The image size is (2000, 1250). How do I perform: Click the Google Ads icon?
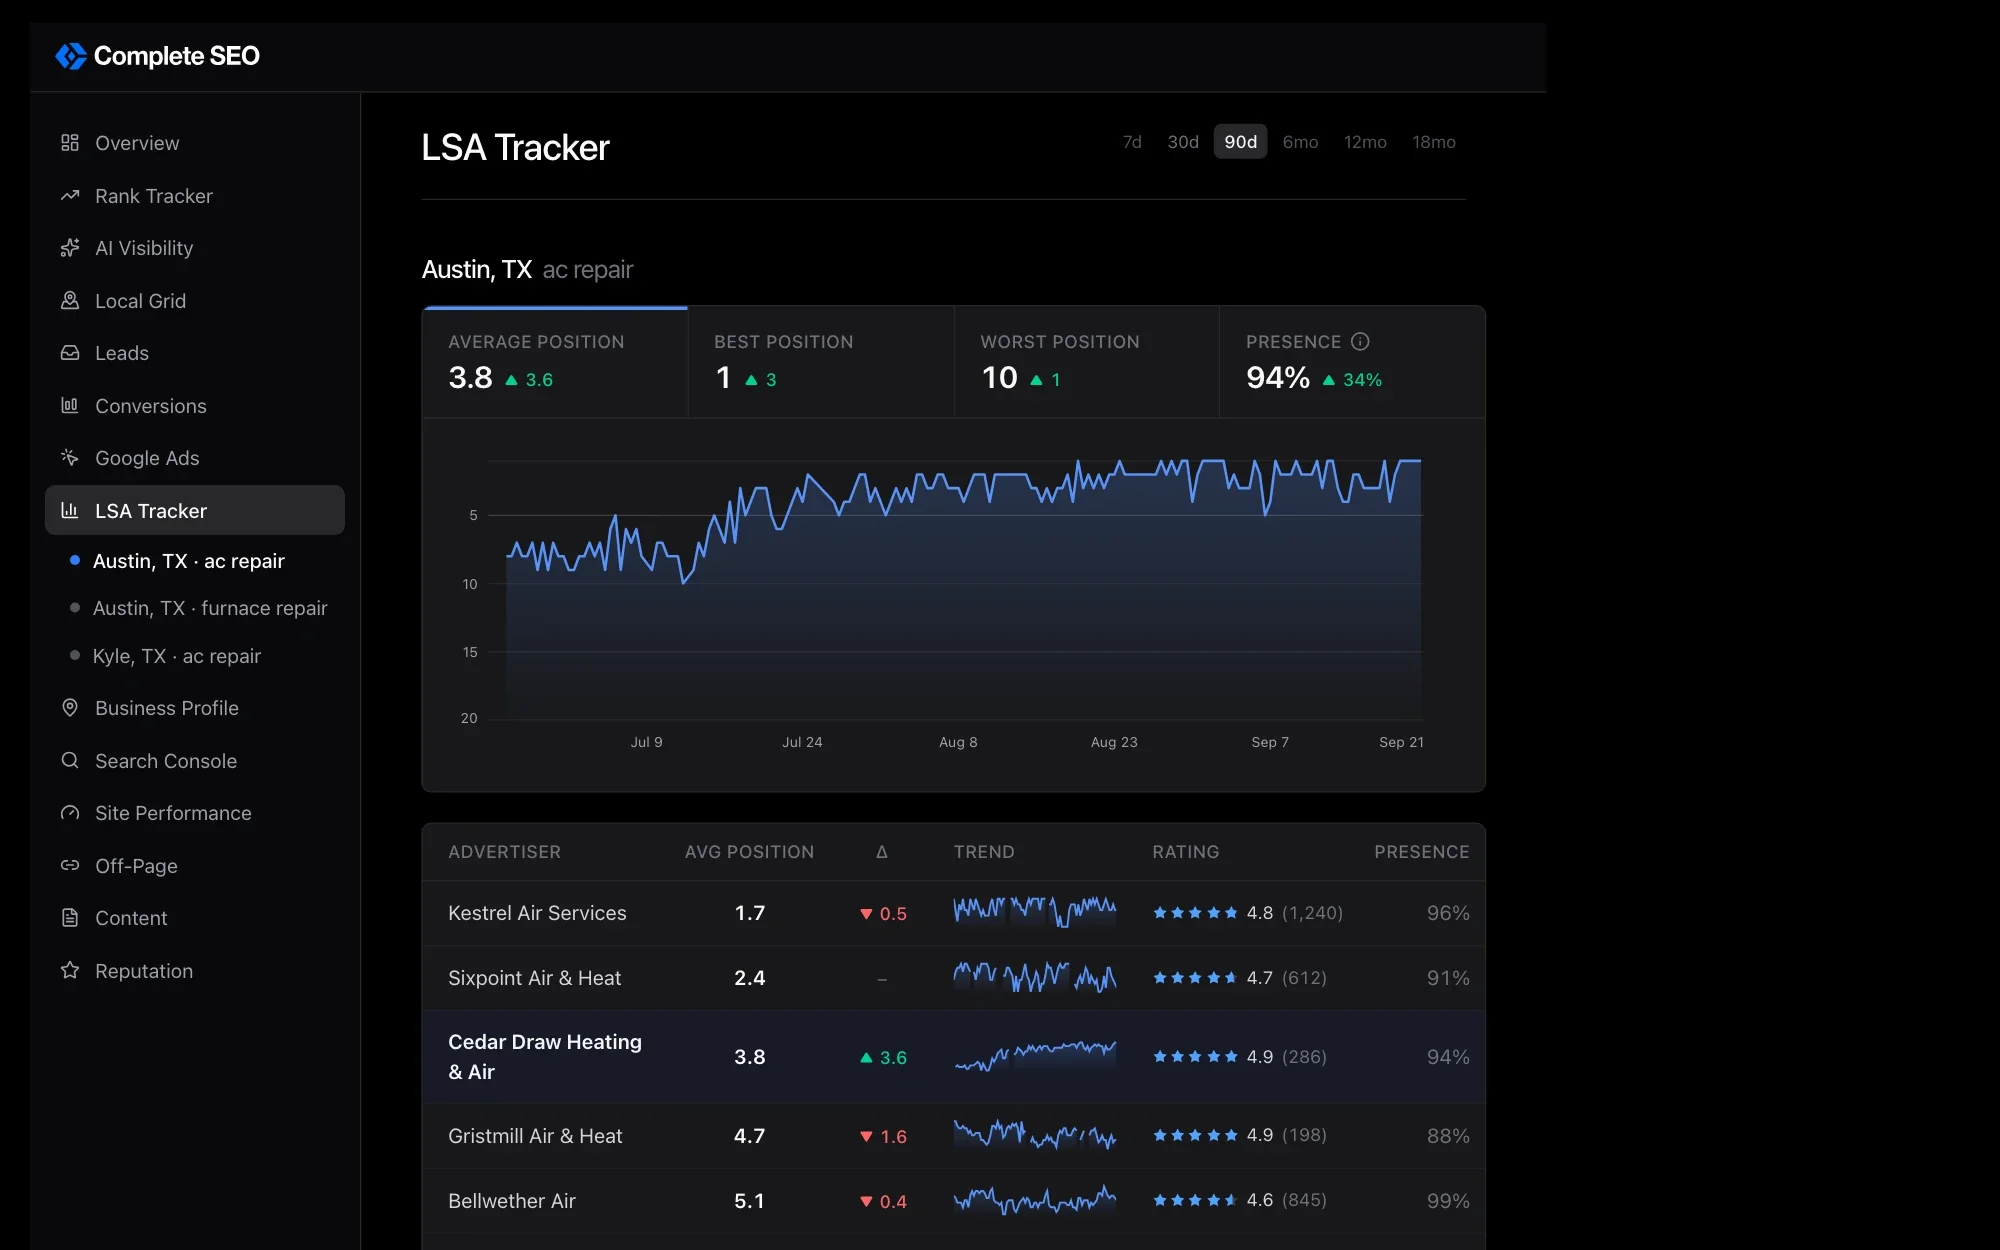pos(70,458)
